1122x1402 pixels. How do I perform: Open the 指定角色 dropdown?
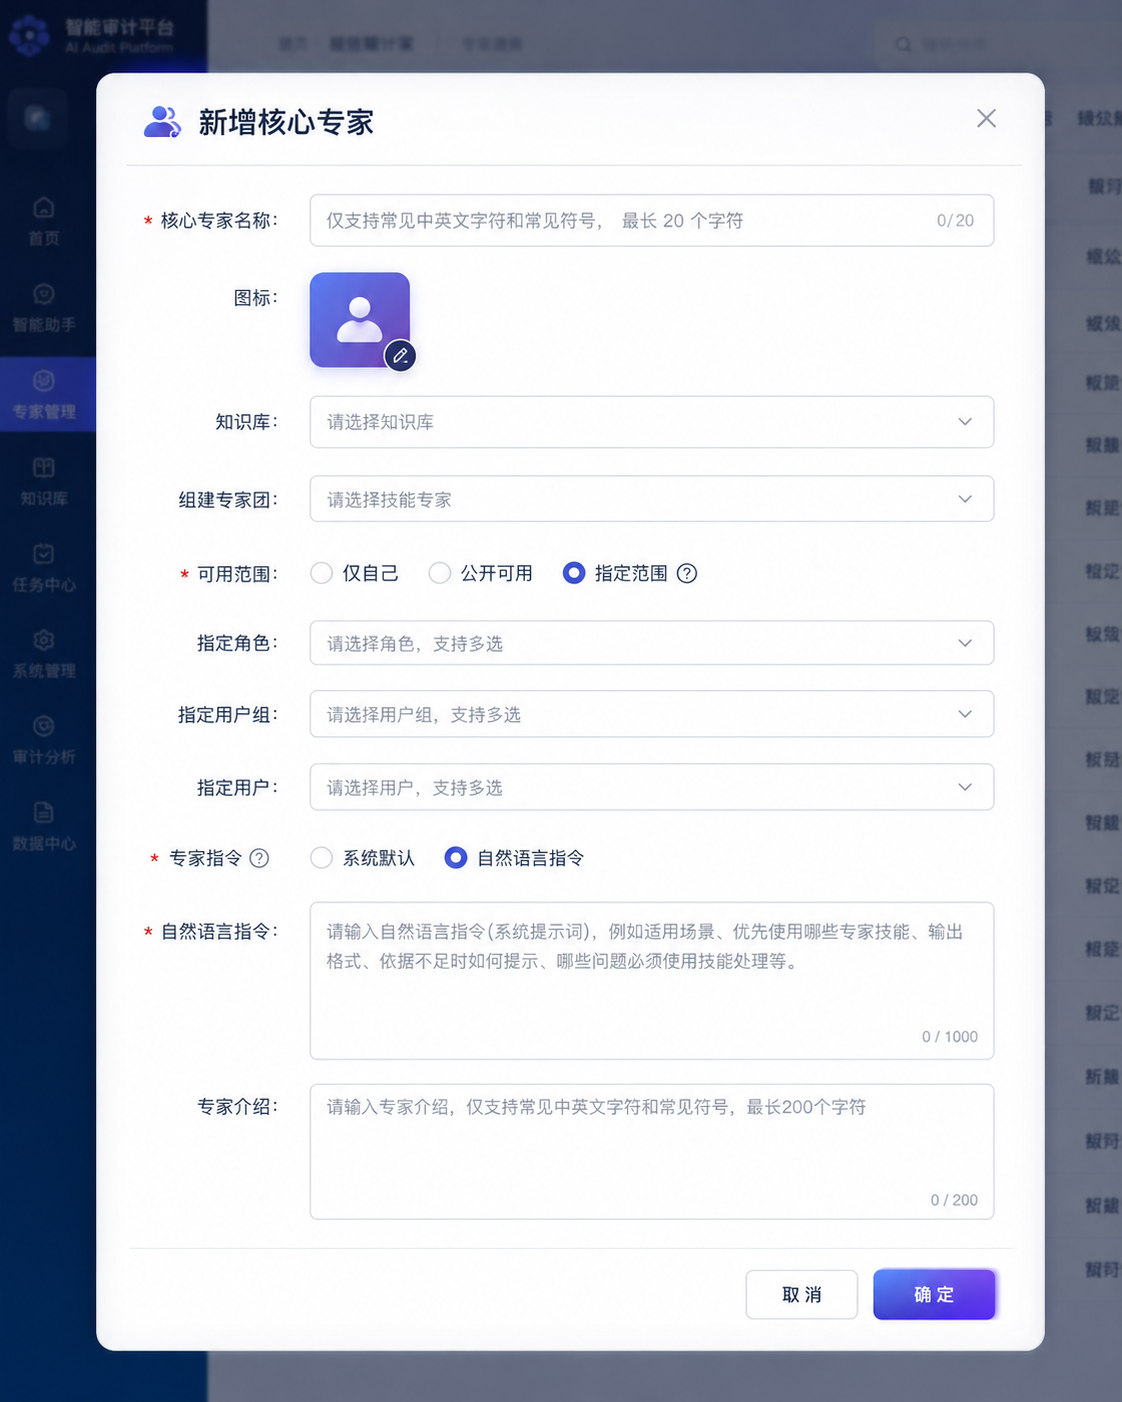pyautogui.click(x=652, y=643)
